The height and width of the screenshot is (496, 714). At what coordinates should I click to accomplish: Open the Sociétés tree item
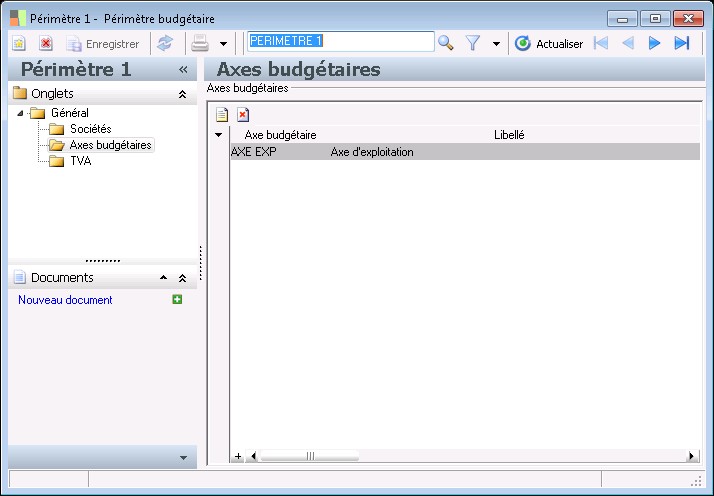point(80,129)
